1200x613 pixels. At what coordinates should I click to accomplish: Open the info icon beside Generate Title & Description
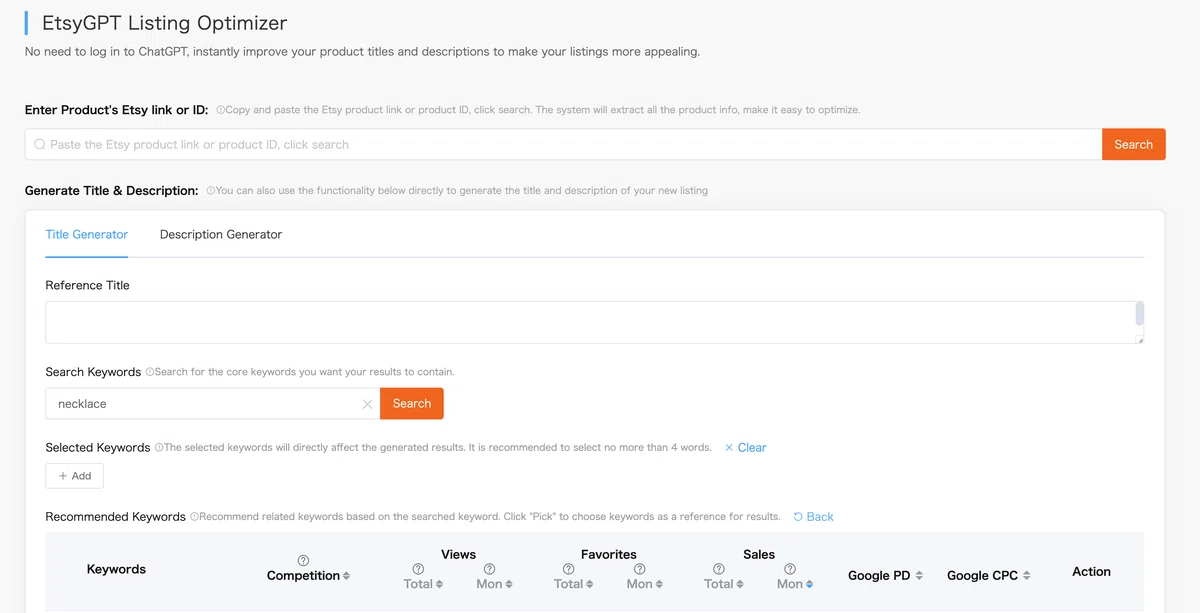pyautogui.click(x=211, y=190)
